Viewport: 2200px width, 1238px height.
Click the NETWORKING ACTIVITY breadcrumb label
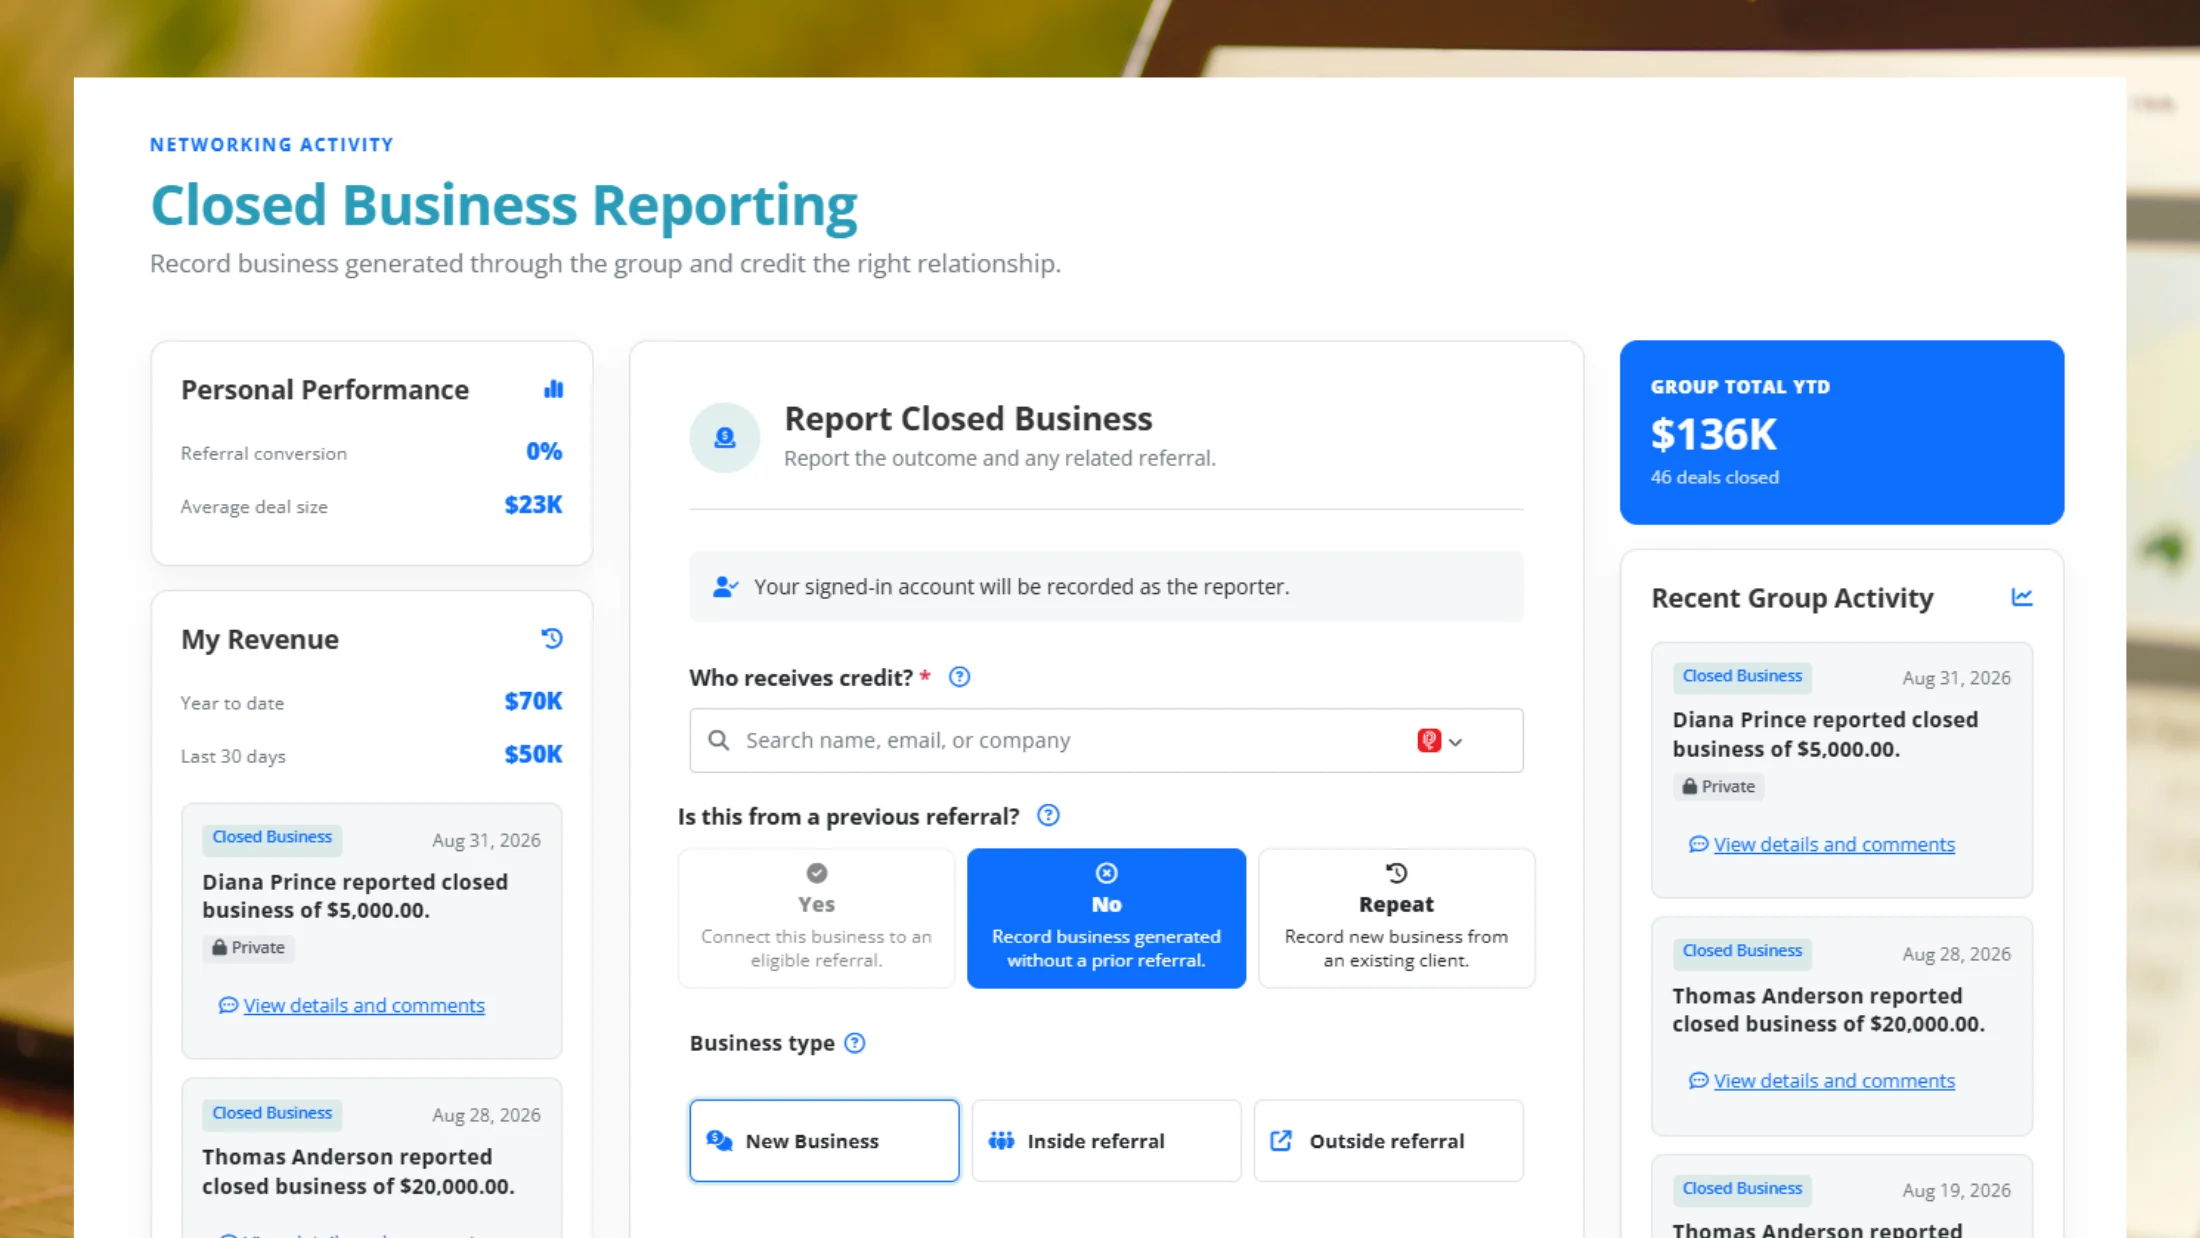(271, 145)
